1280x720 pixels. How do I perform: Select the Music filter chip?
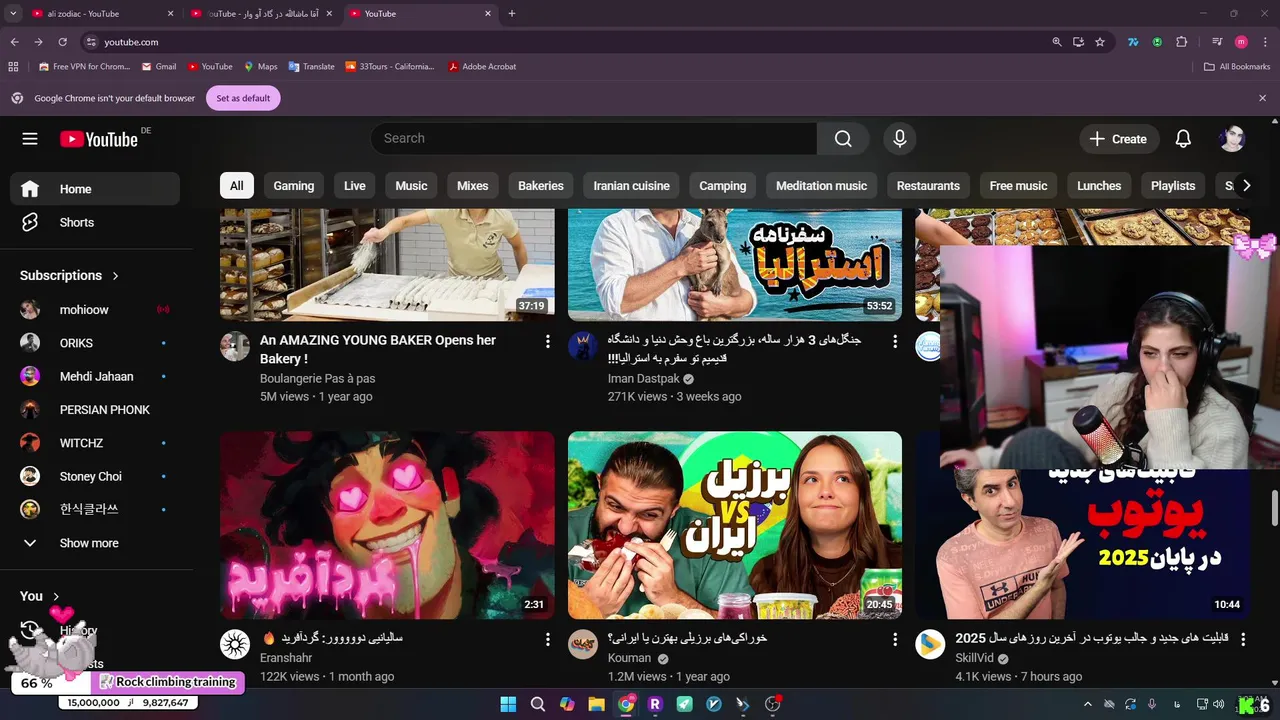click(x=411, y=186)
